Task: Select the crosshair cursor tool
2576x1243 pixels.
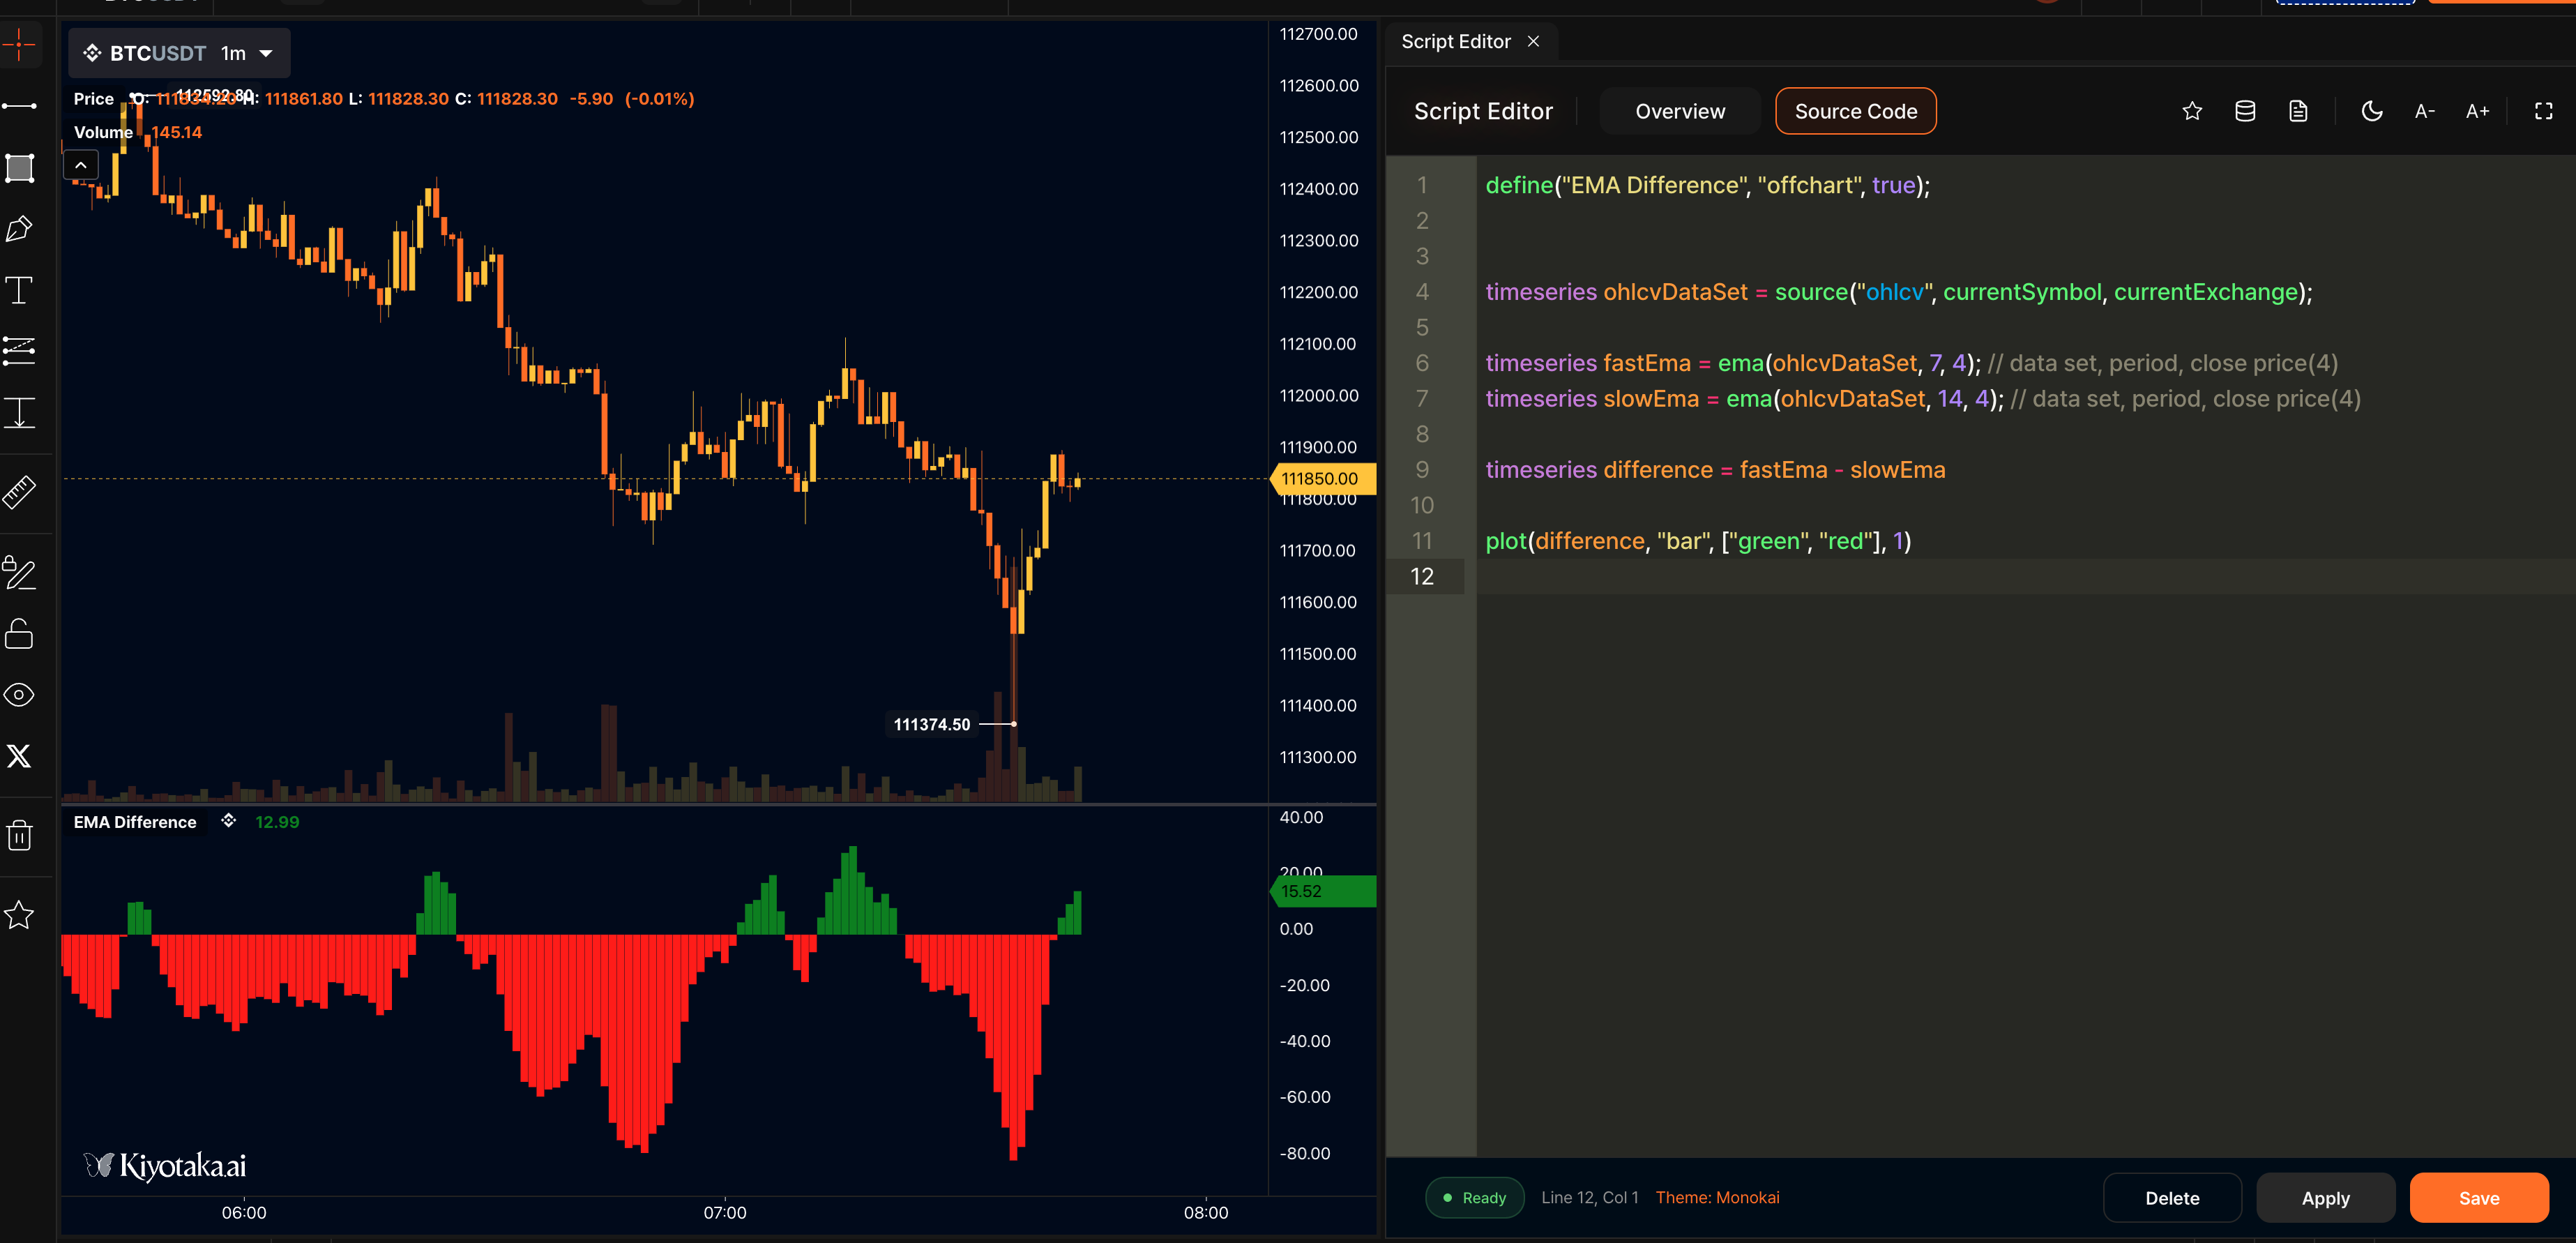Action: pos(19,44)
